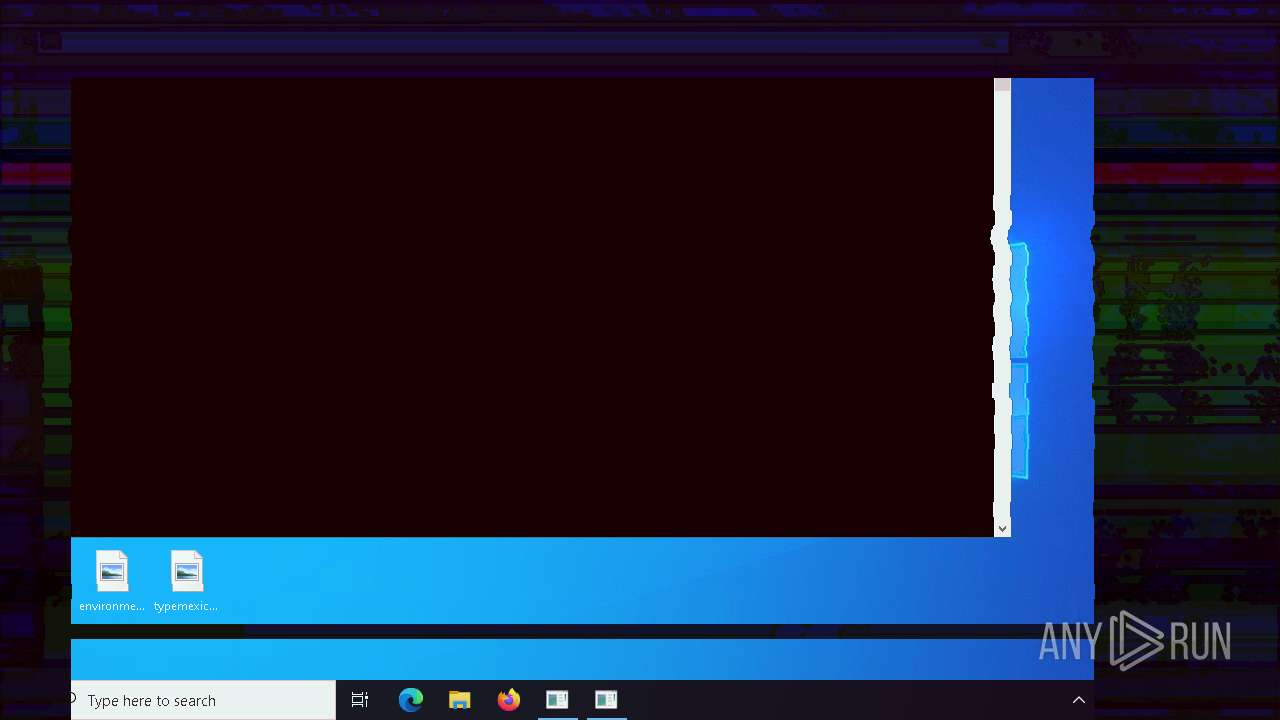Switch to the second running app window icon
The width and height of the screenshot is (1280, 720).
point(606,700)
